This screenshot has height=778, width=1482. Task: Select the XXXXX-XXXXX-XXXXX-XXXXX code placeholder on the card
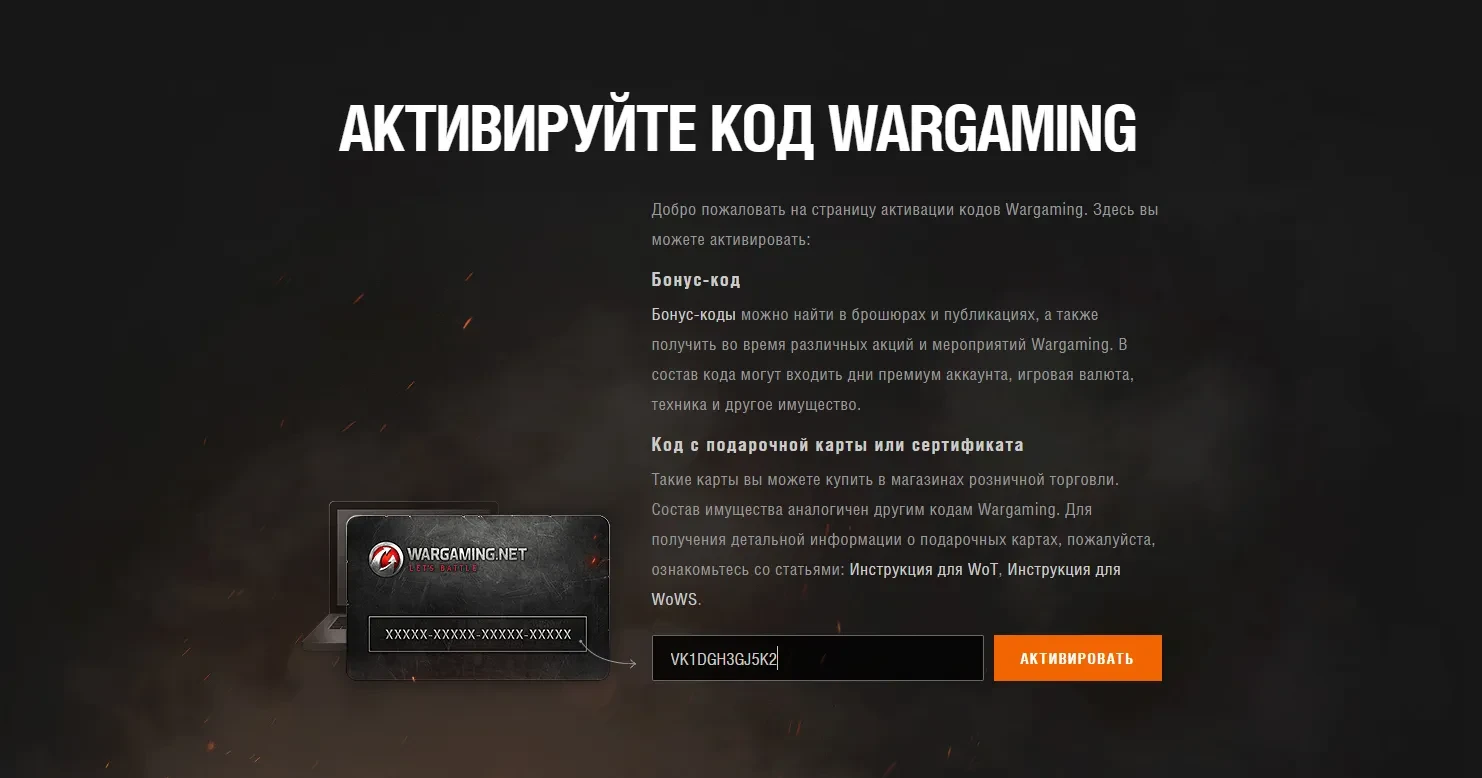(478, 634)
